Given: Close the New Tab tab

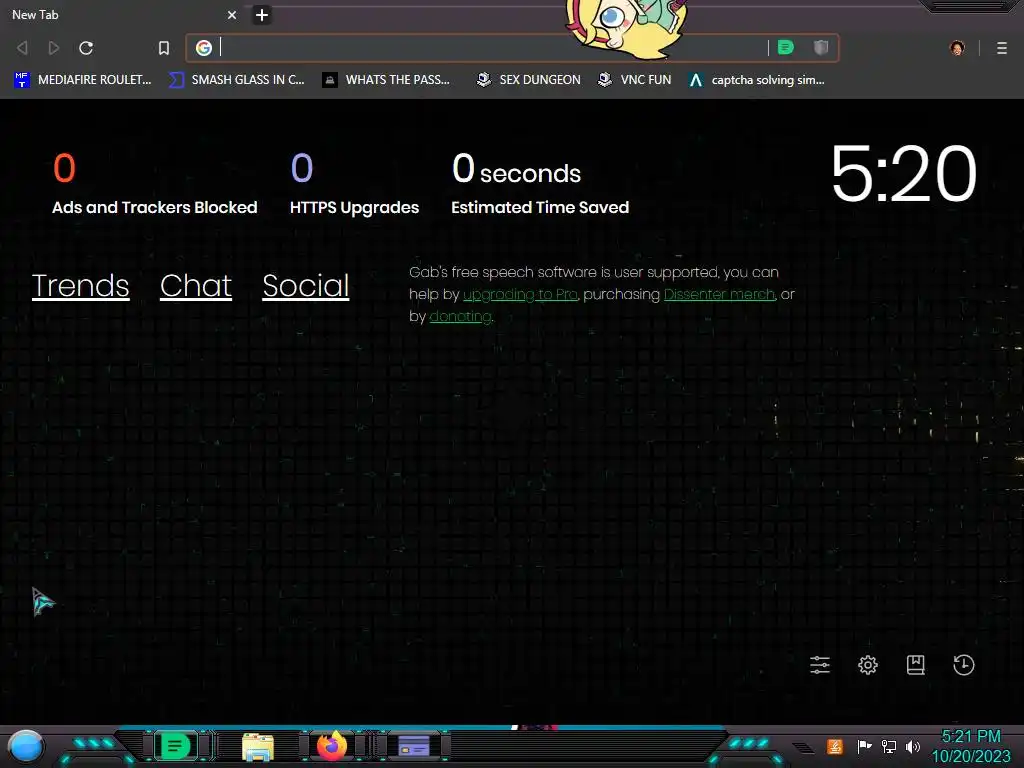Looking at the screenshot, I should [x=232, y=14].
